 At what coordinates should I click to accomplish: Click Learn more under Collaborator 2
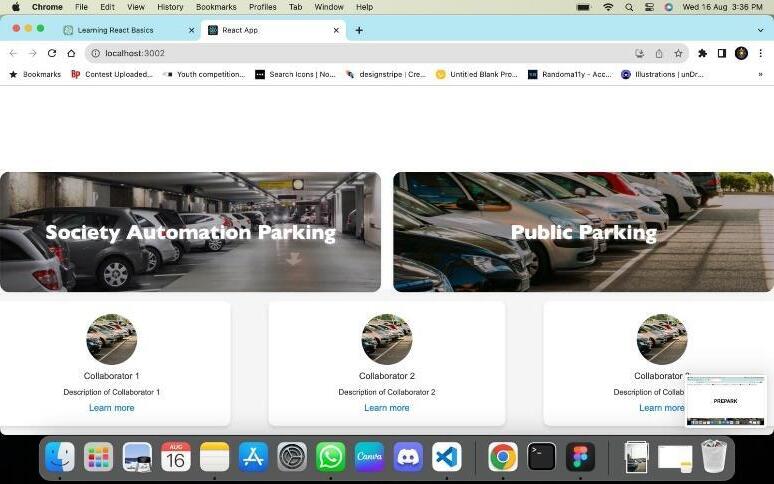(x=387, y=408)
